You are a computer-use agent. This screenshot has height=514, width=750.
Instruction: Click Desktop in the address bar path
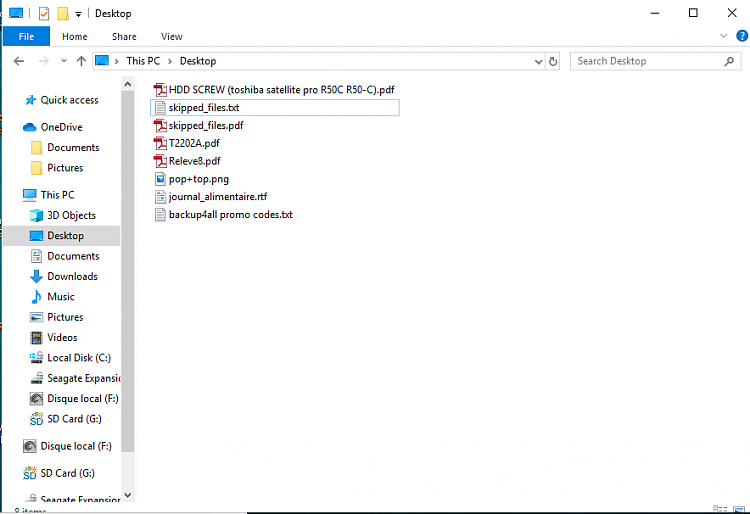tap(198, 61)
